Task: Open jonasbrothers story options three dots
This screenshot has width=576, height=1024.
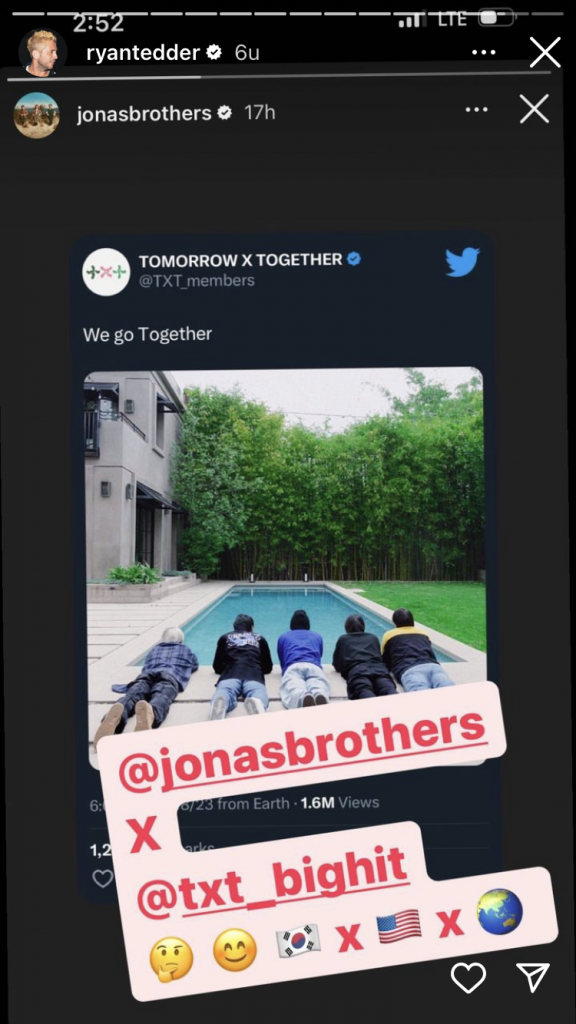Action: (477, 110)
